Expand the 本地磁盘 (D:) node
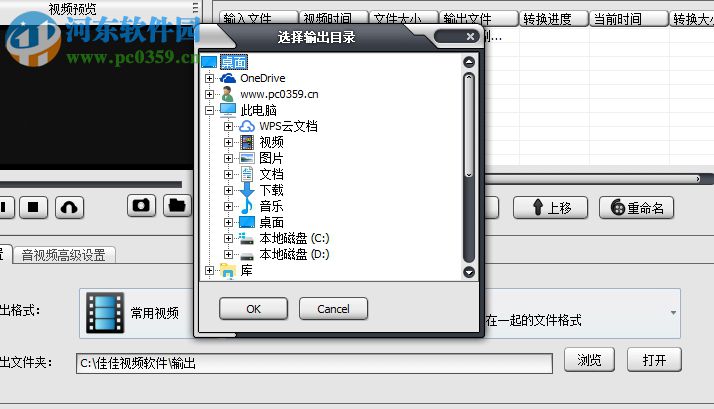714x409 pixels. click(229, 254)
